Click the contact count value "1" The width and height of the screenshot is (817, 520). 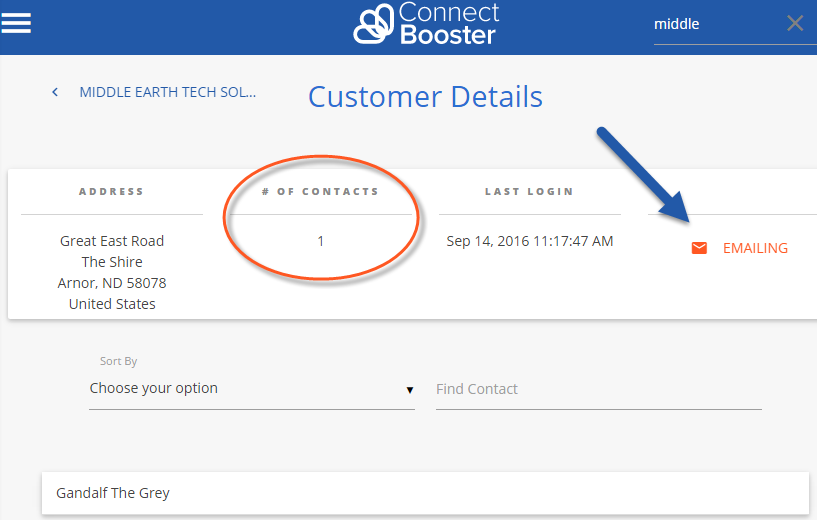click(320, 241)
